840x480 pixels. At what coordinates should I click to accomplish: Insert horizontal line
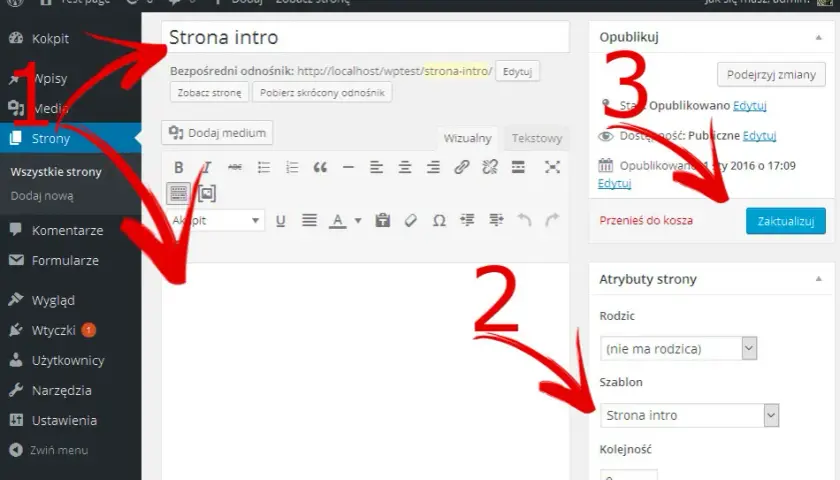coord(348,167)
